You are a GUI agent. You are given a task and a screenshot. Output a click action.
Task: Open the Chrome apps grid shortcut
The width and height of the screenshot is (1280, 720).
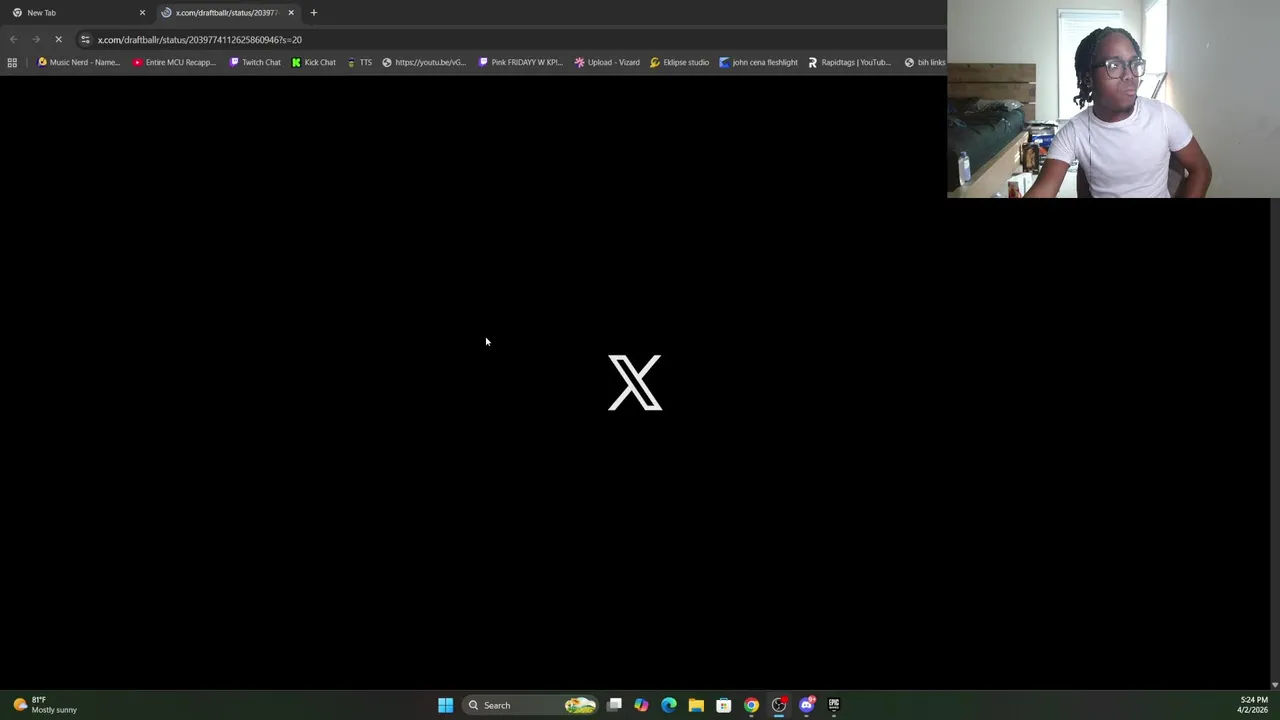pyautogui.click(x=12, y=62)
